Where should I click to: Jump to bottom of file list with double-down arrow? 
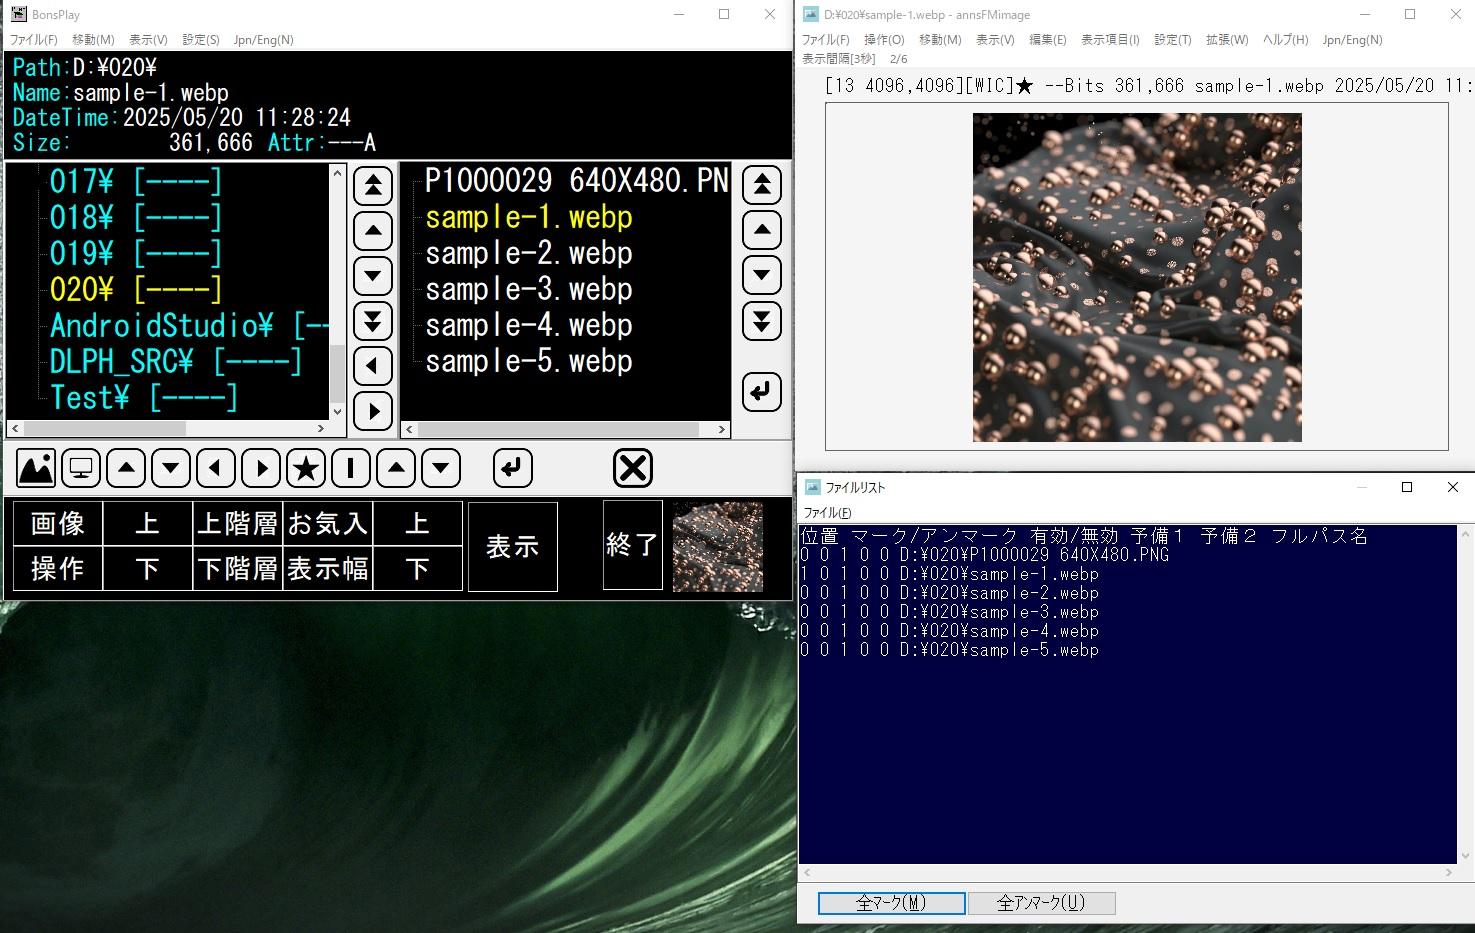click(x=762, y=321)
